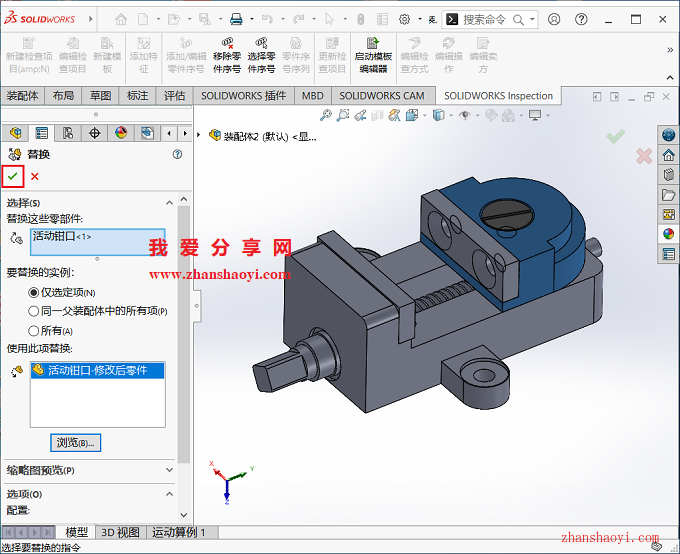Open the 布局 ribbon tab

[x=63, y=95]
